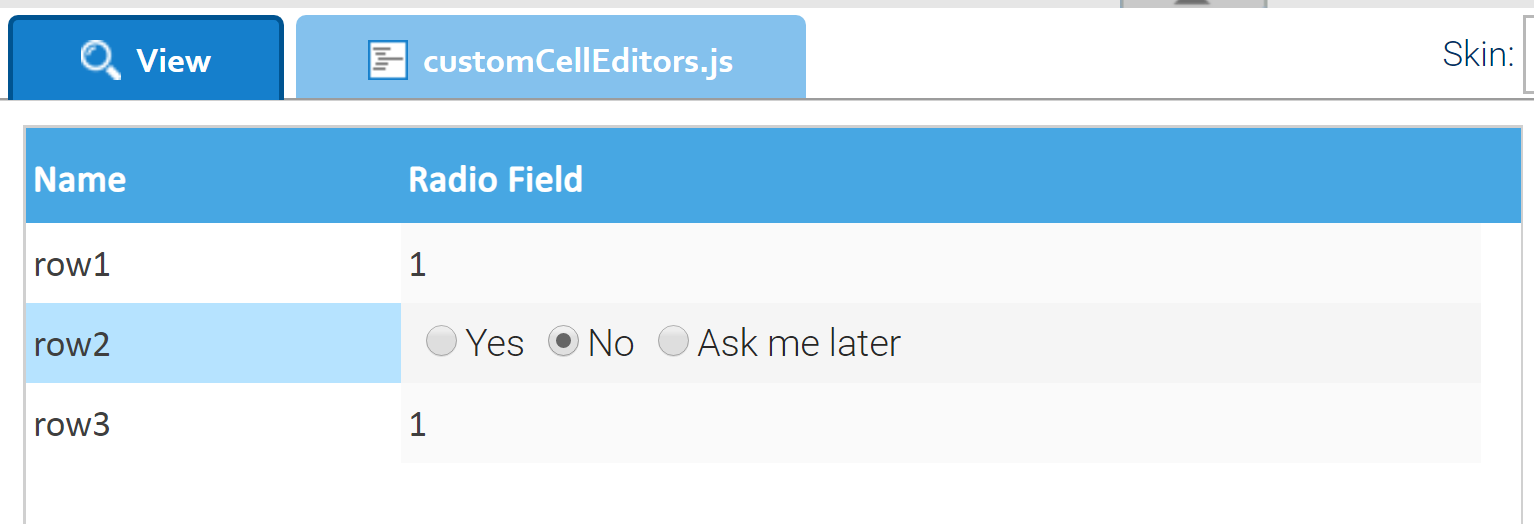Click the source file icon beside customCellEditors.js
1534x524 pixels.
tap(387, 61)
